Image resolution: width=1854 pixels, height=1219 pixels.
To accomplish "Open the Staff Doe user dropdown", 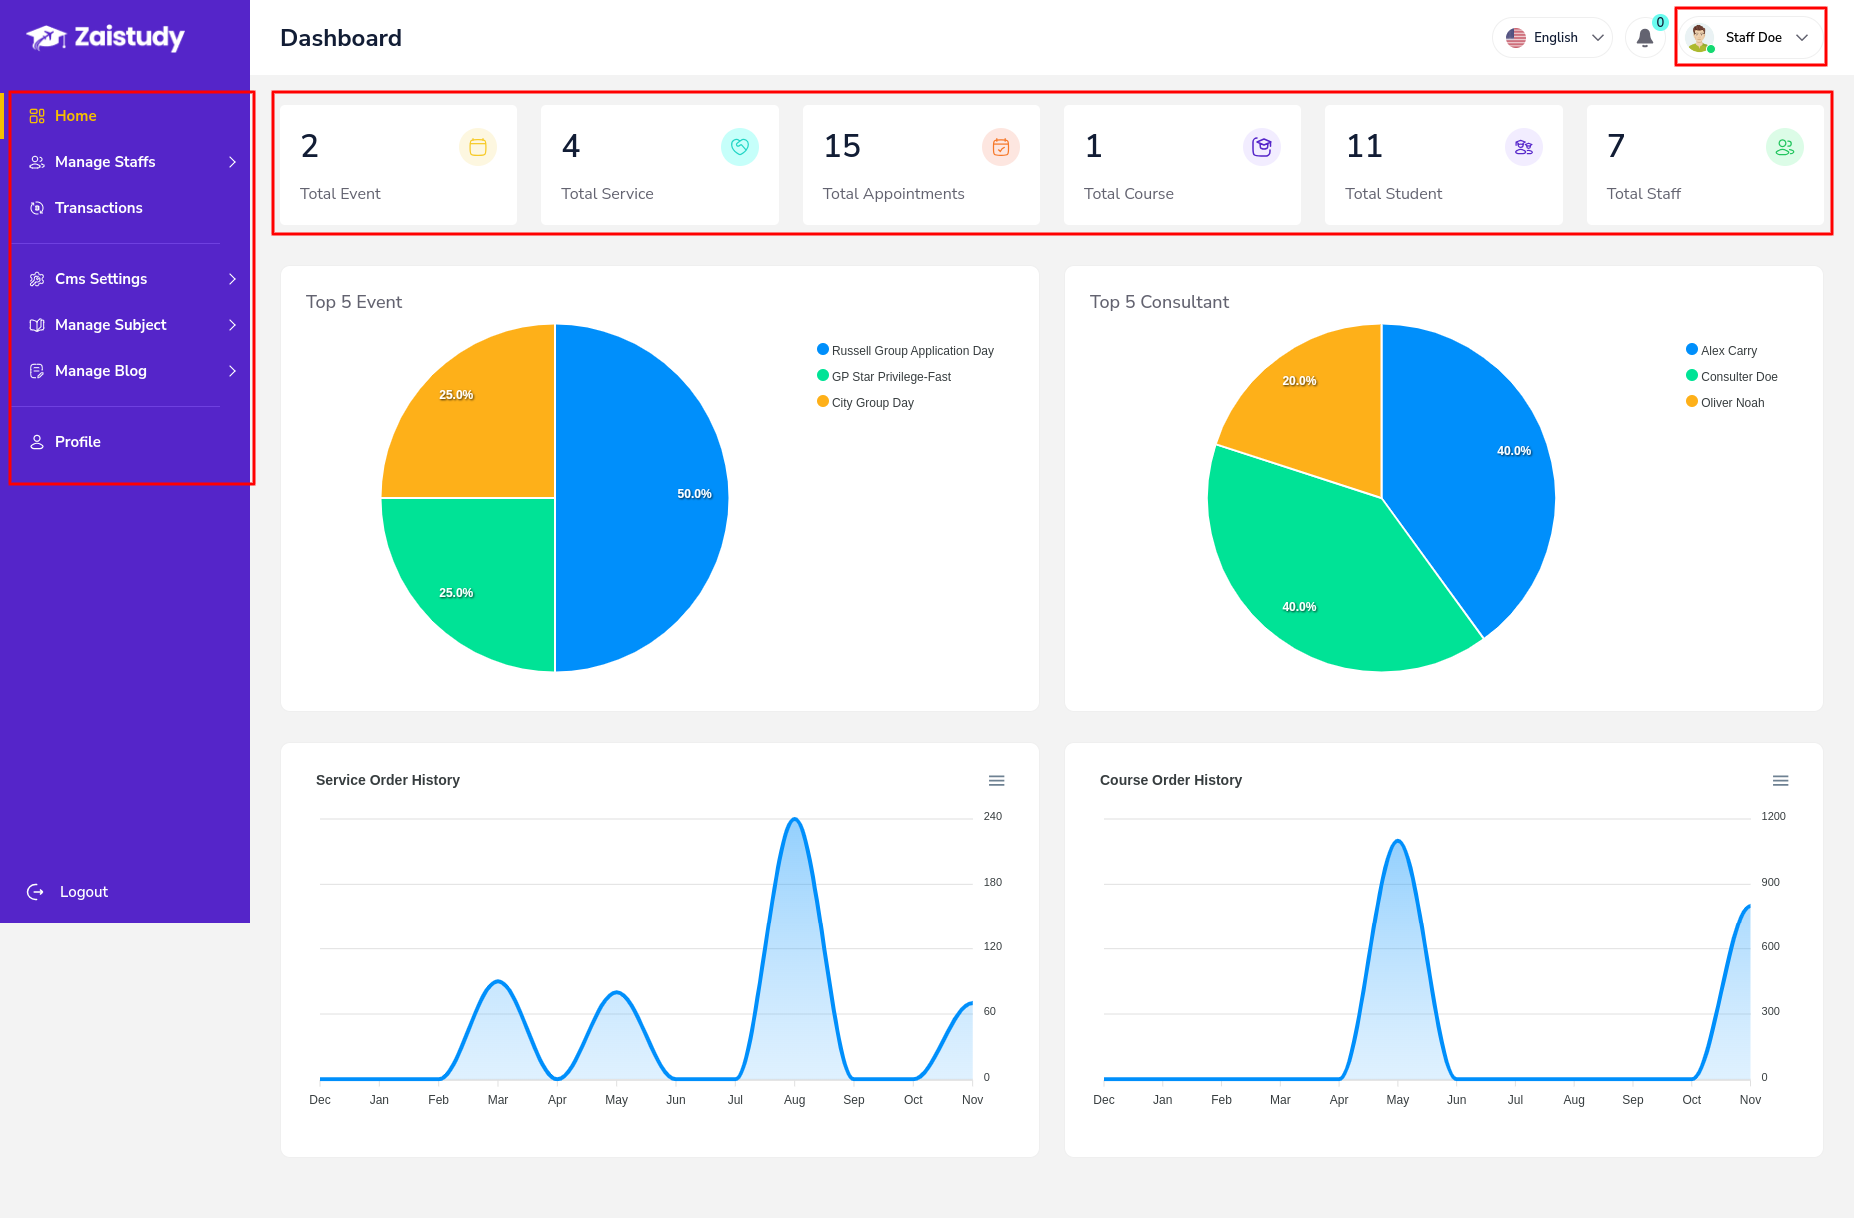I will click(x=1750, y=38).
